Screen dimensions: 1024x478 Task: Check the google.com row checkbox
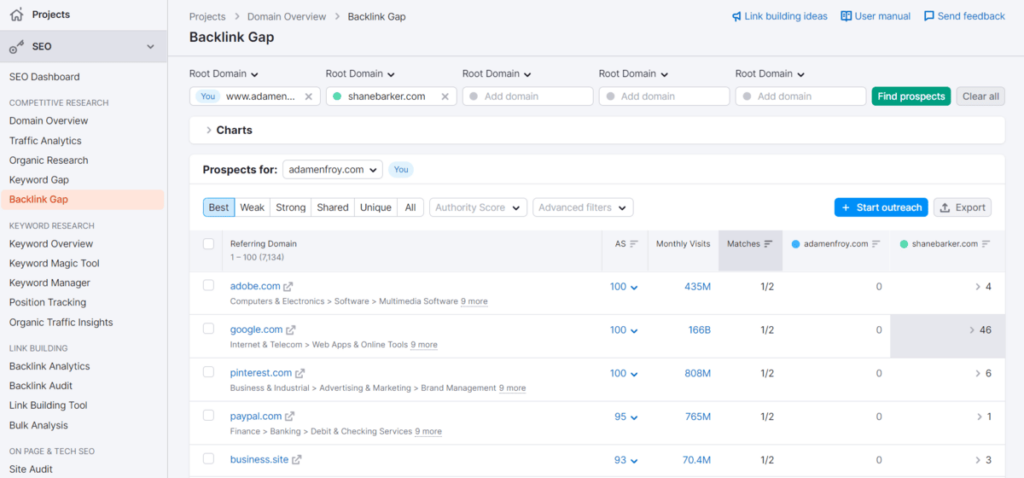click(208, 328)
